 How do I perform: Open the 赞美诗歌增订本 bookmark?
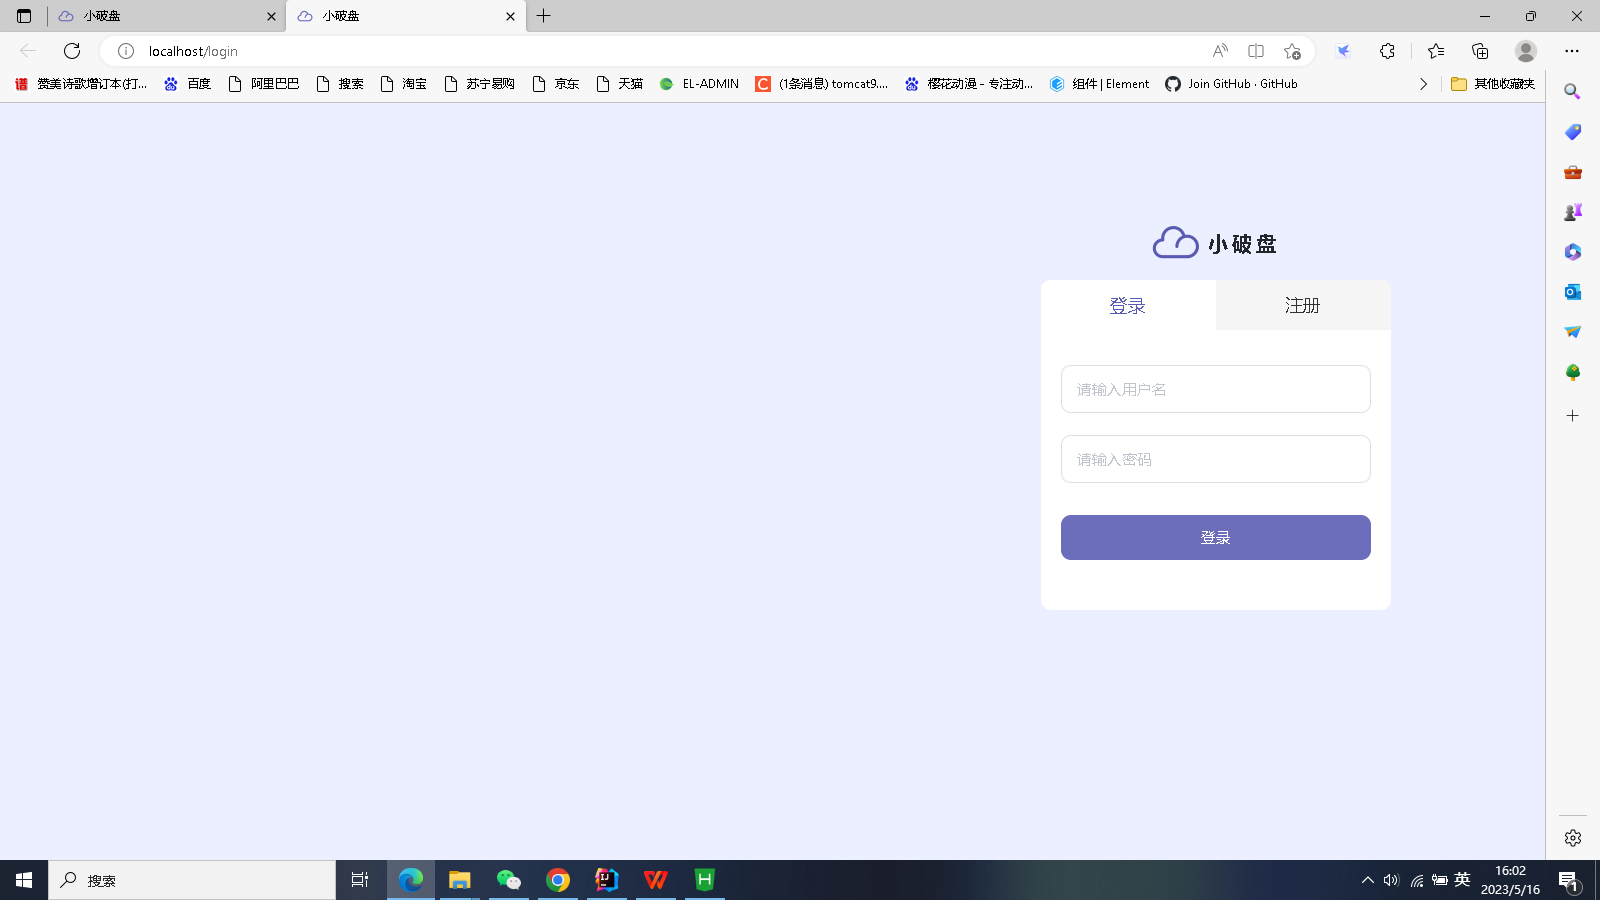pyautogui.click(x=81, y=84)
